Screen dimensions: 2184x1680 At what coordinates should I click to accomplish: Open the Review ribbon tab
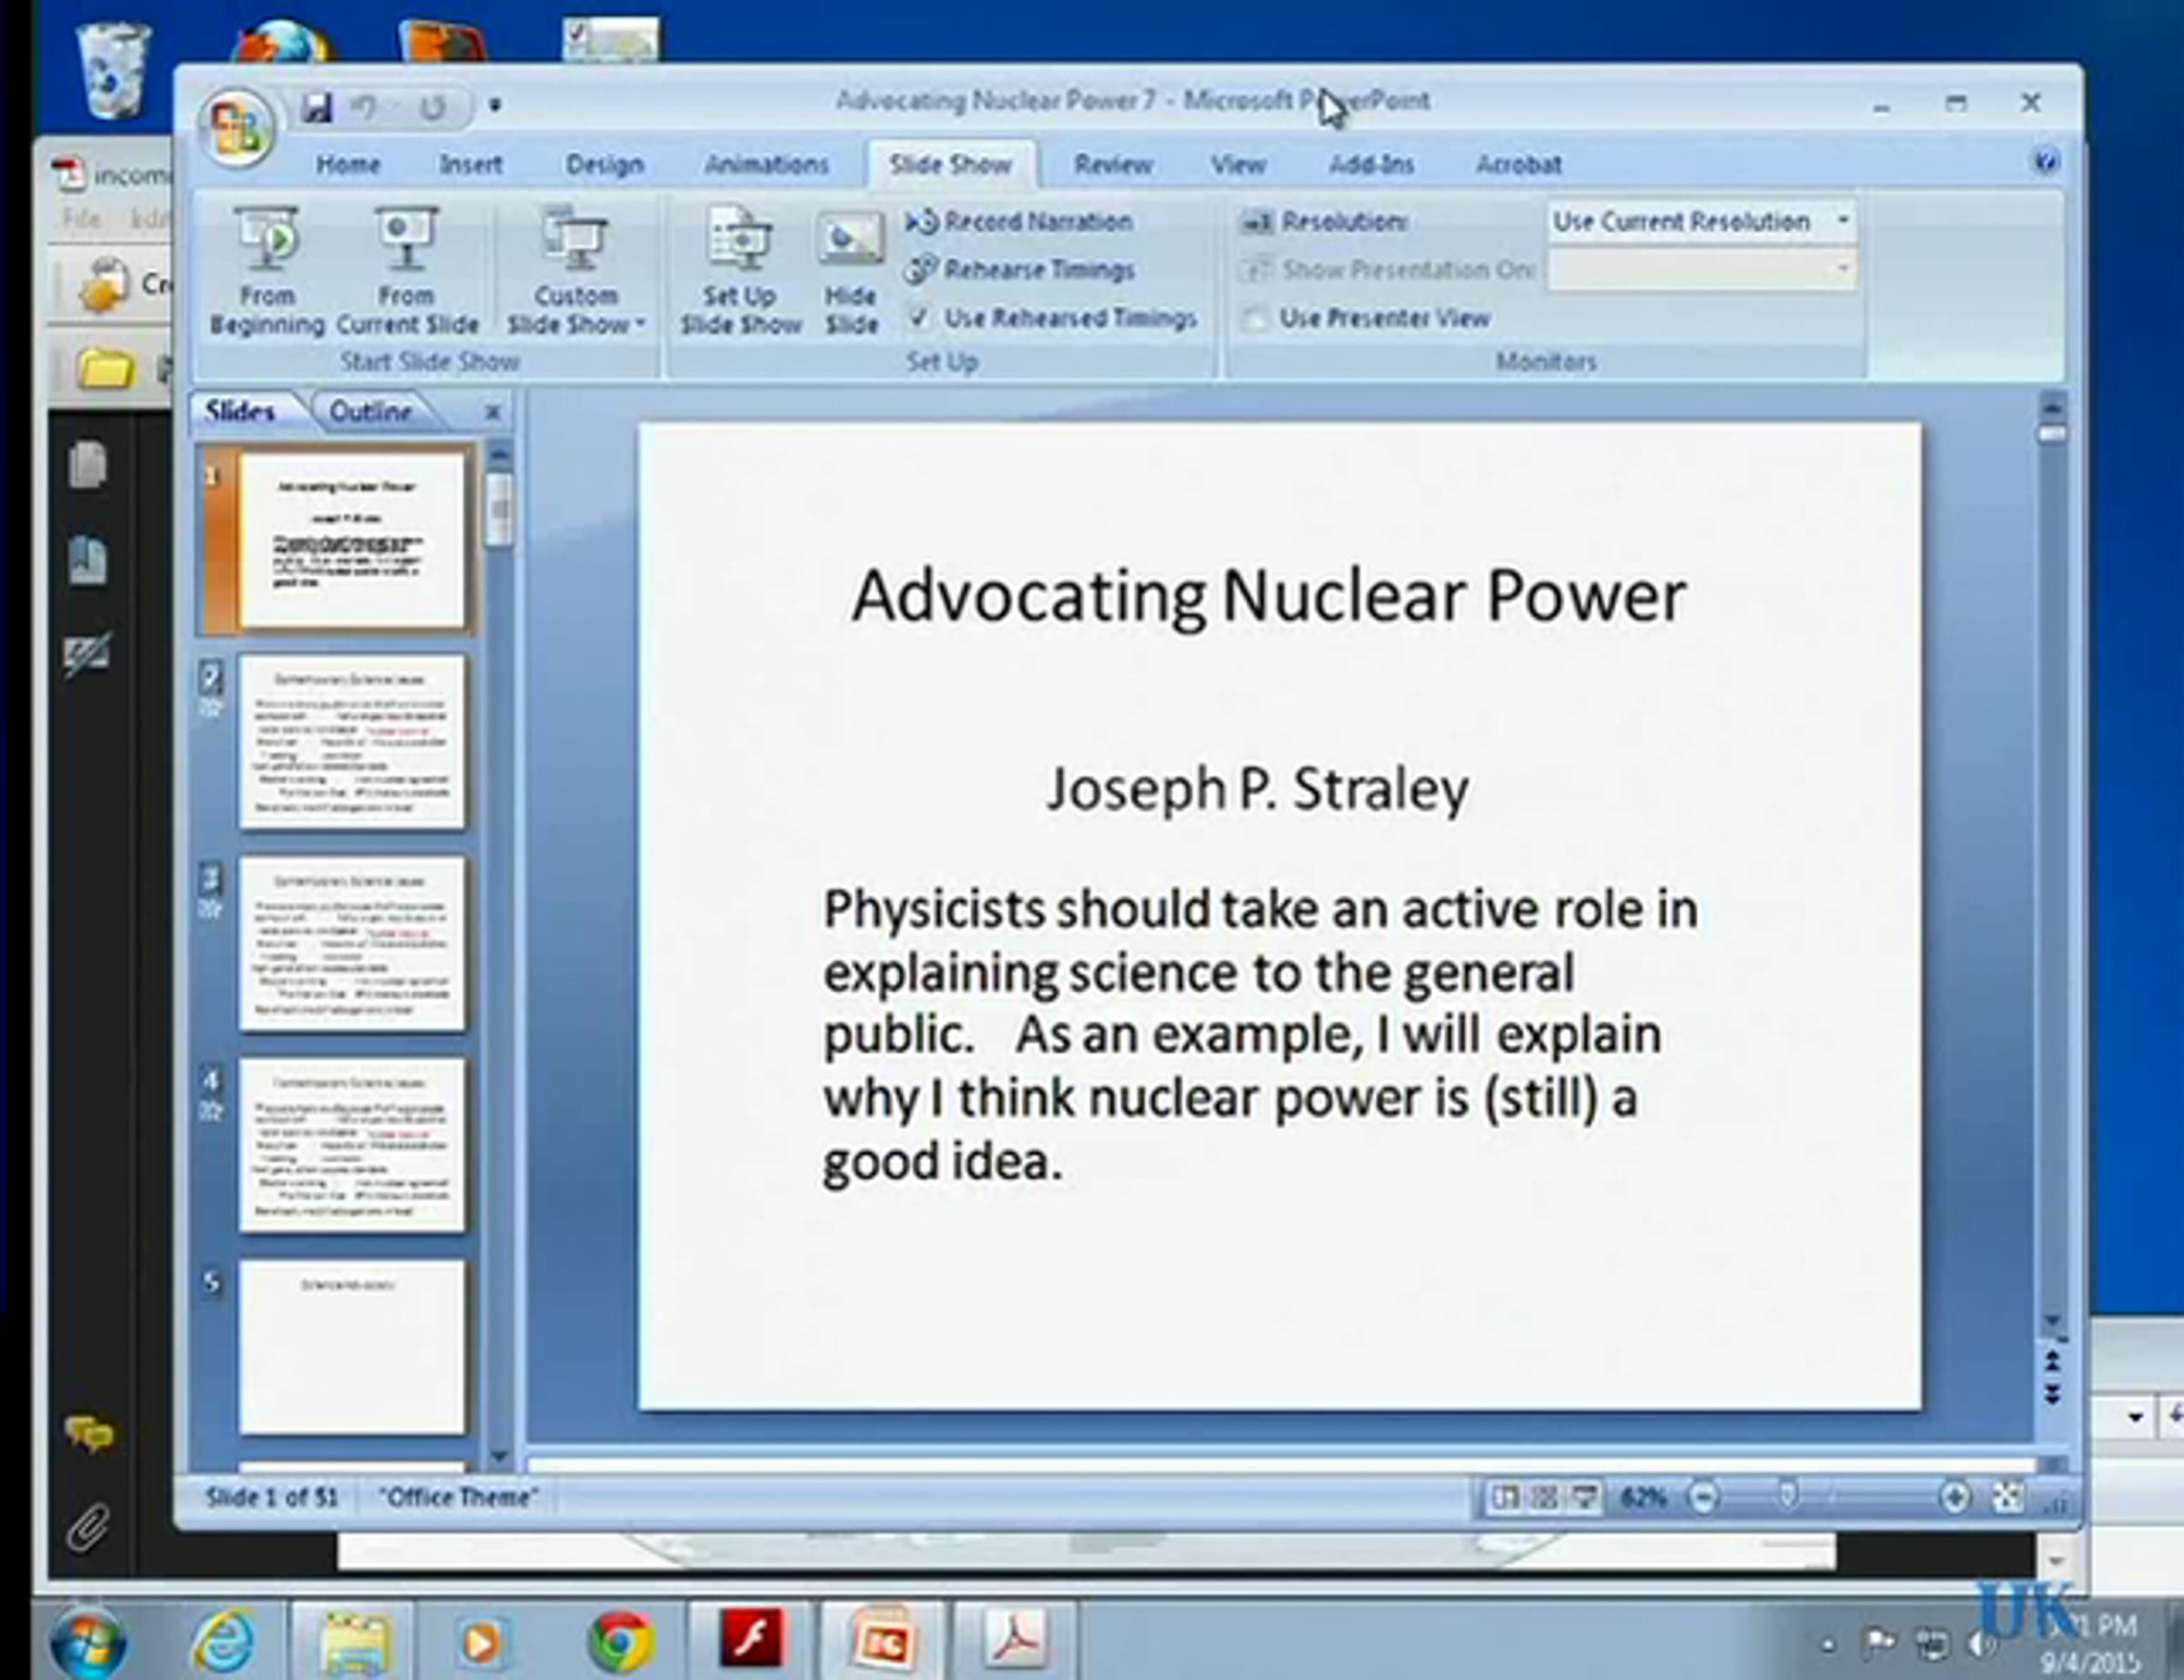pos(1113,164)
